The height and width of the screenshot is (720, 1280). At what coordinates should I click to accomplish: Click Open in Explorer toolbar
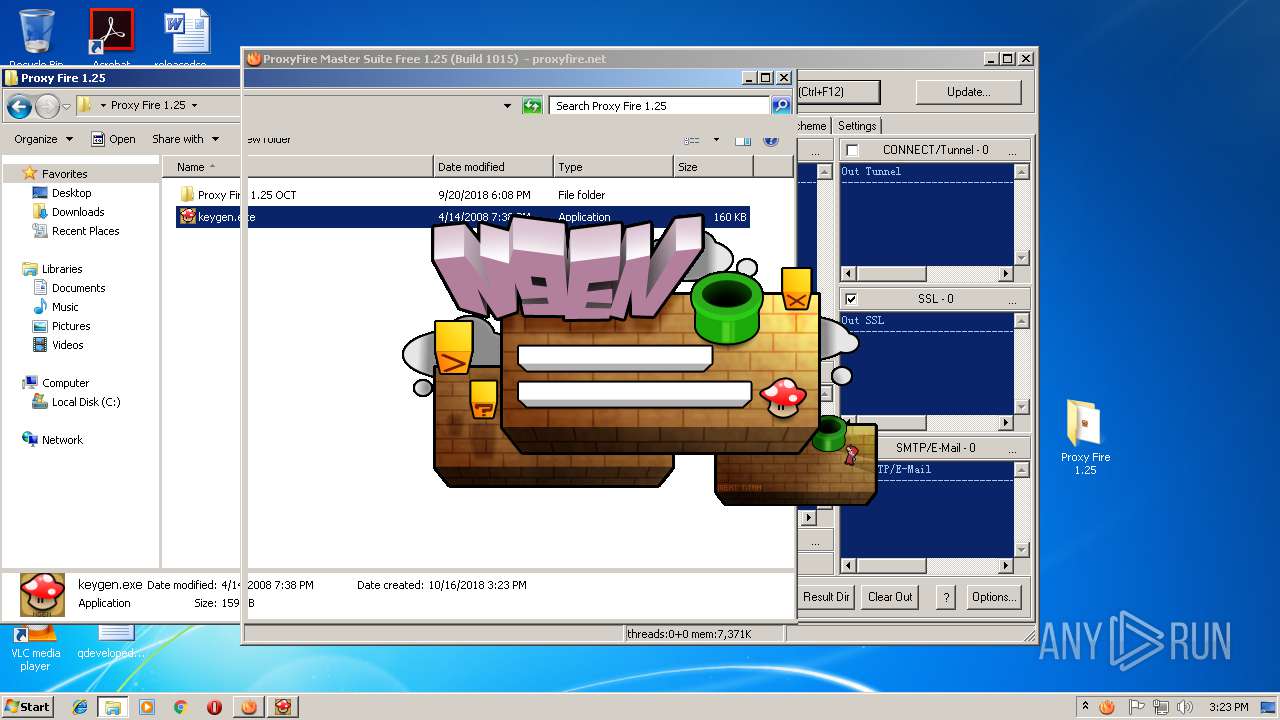click(x=113, y=139)
